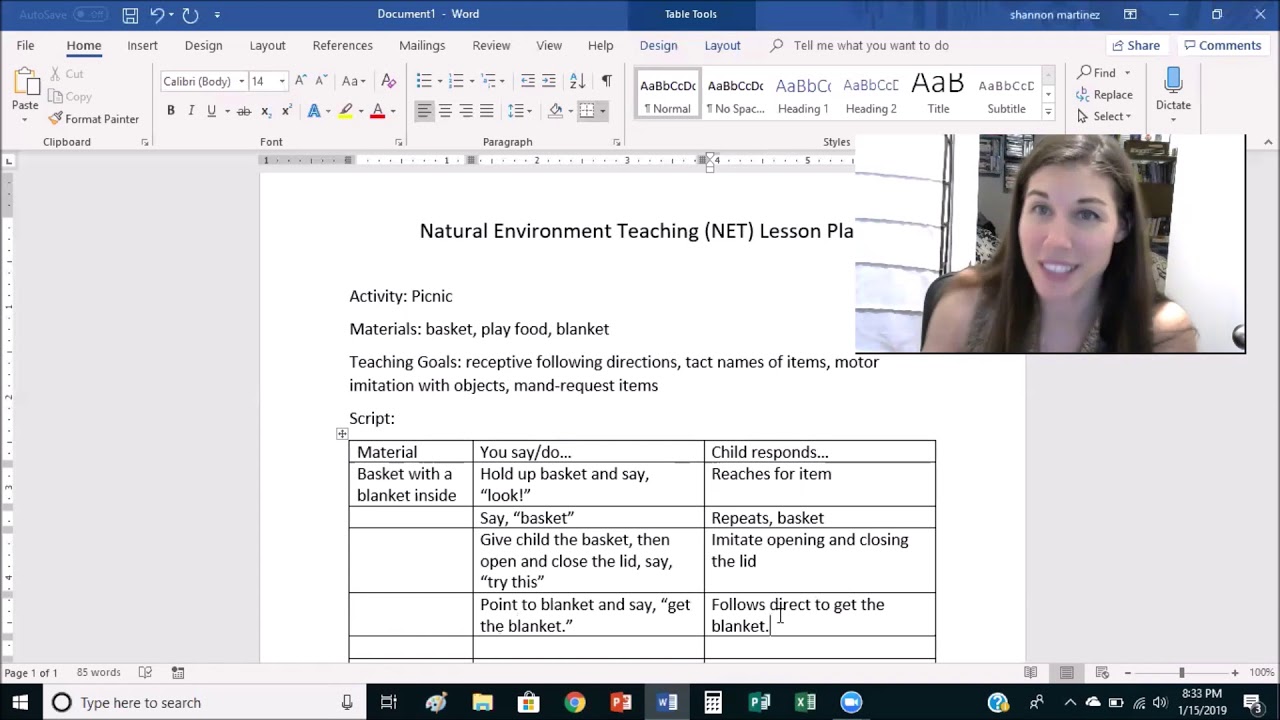Click Sort A-Z icon
This screenshot has width=1280, height=720.
coord(577,81)
